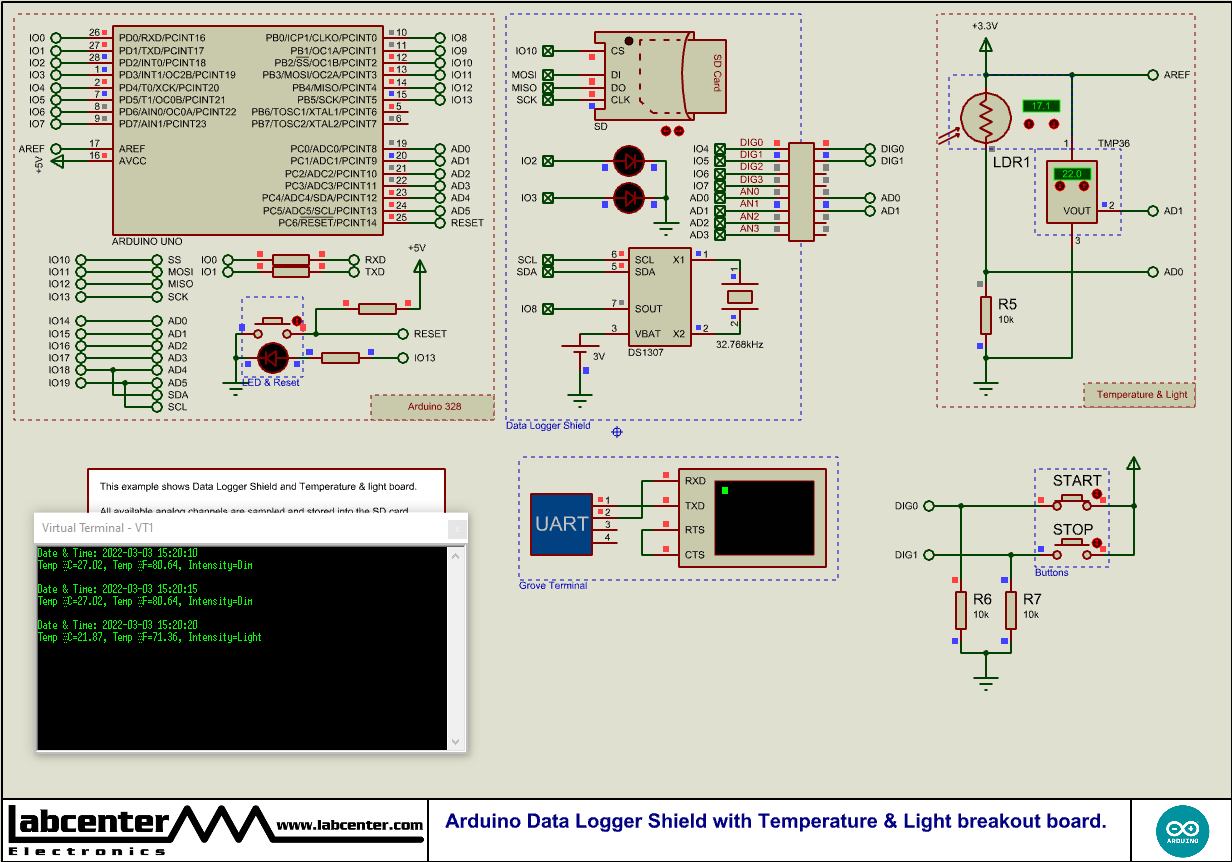Screen dimensions: 1232x862
Task: Click the LDR1 photoresistor symbol
Action: point(985,118)
